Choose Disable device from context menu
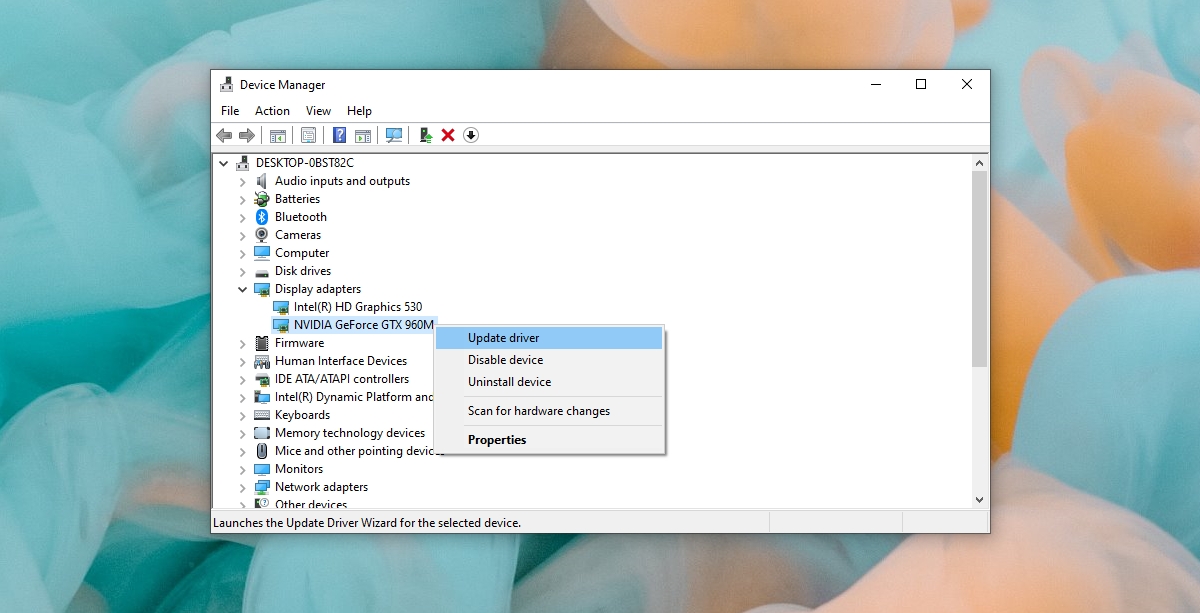The width and height of the screenshot is (1200, 613). (x=550, y=360)
